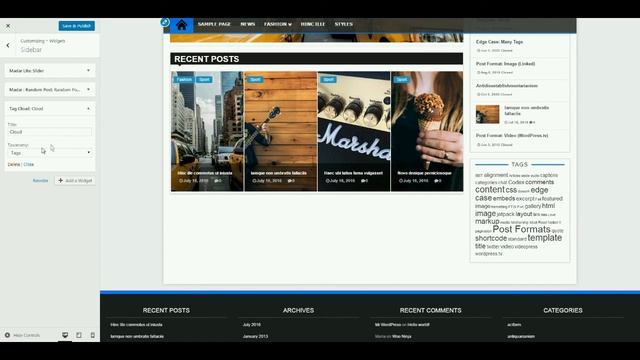
Task: Switch to tablet preview mode
Action: [79, 335]
